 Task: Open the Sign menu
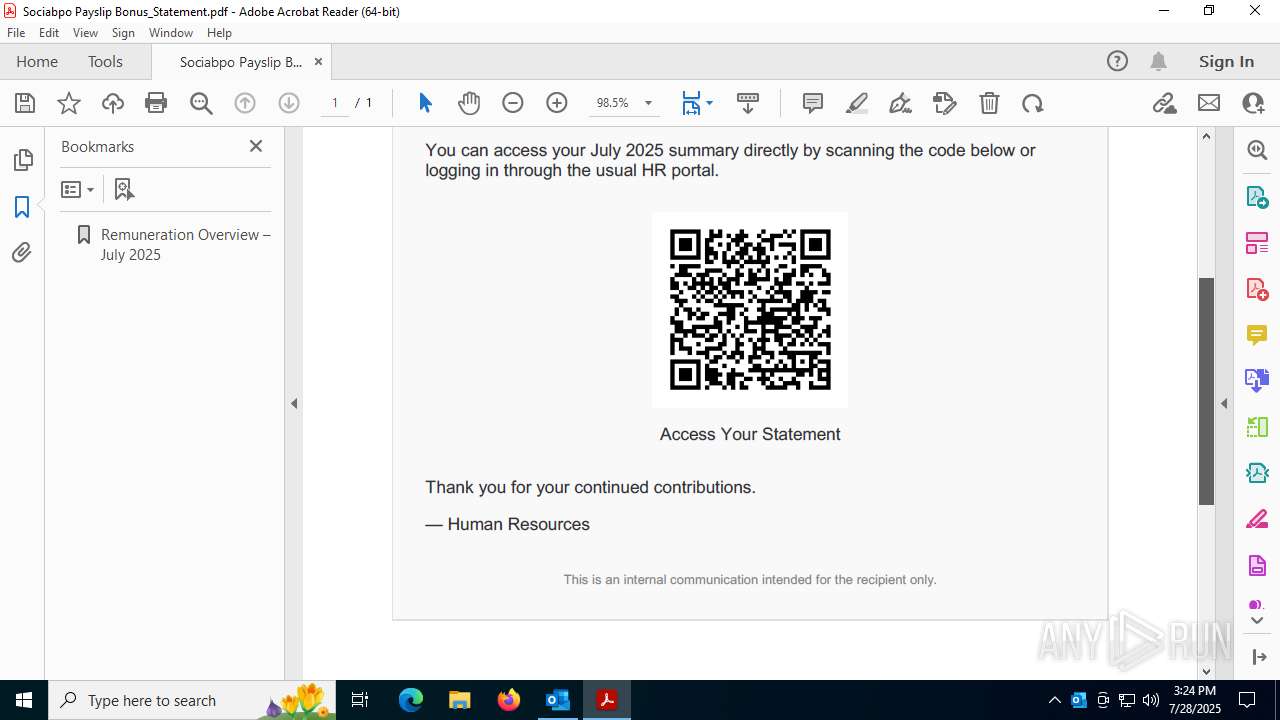(123, 33)
